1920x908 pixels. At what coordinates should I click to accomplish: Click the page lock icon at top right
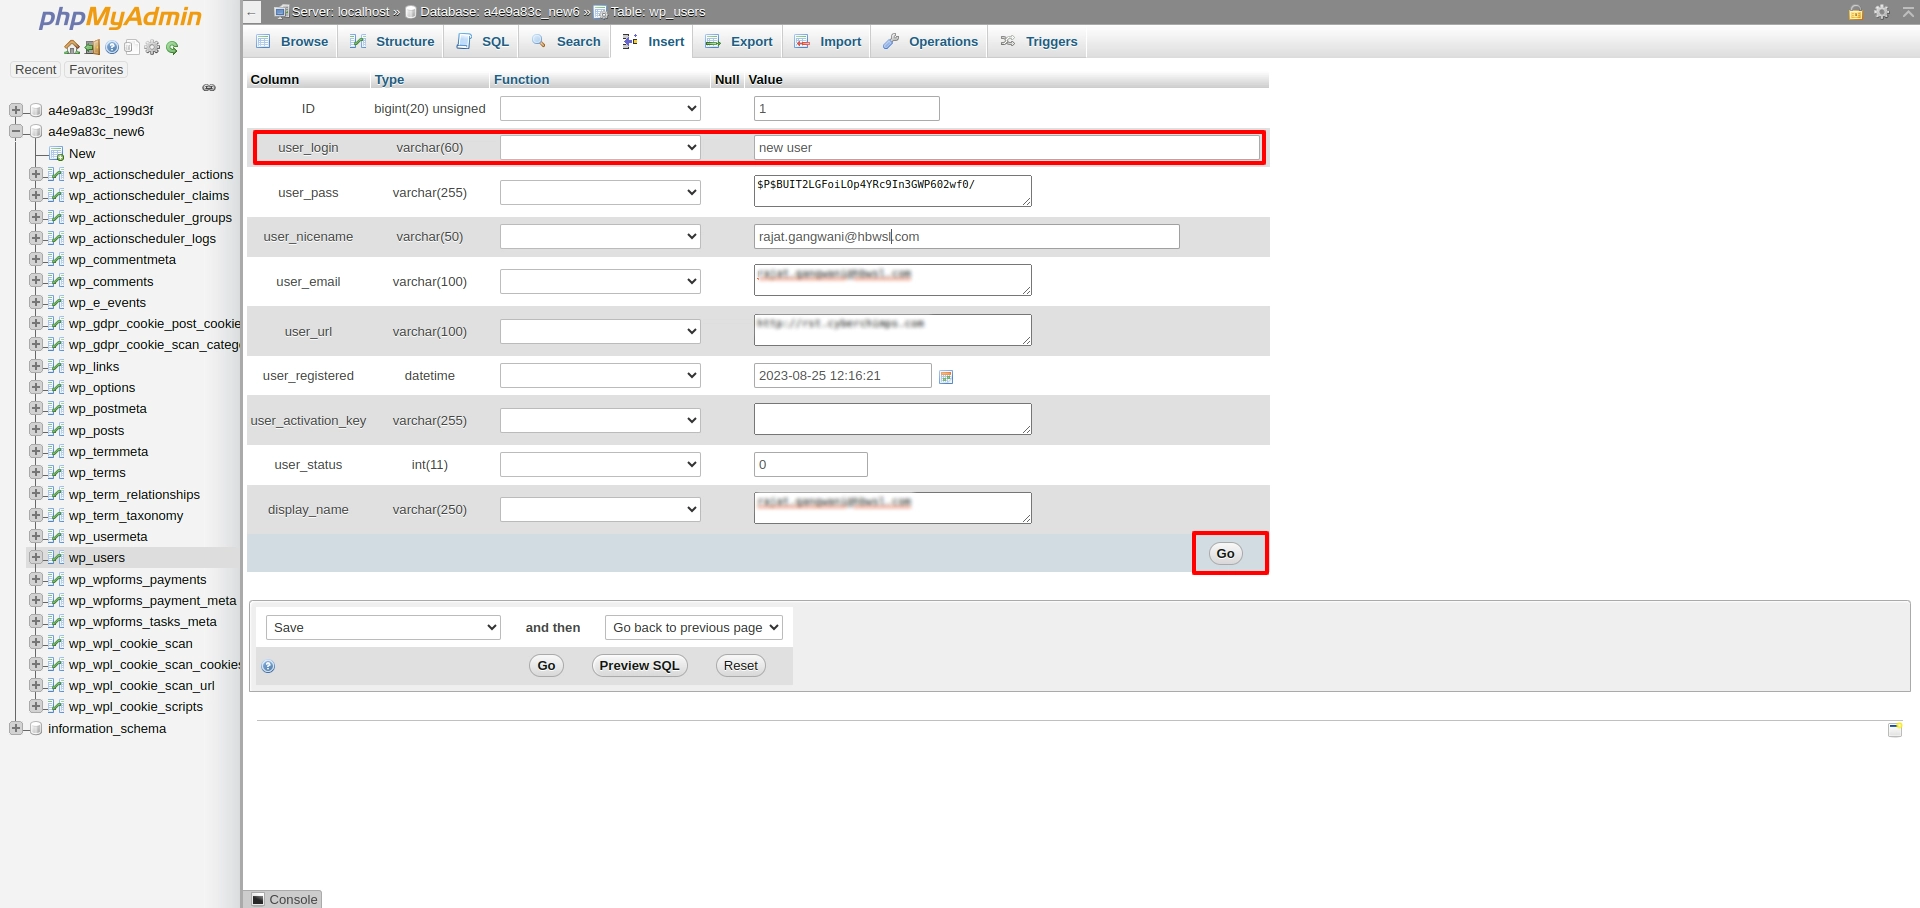pyautogui.click(x=1855, y=12)
